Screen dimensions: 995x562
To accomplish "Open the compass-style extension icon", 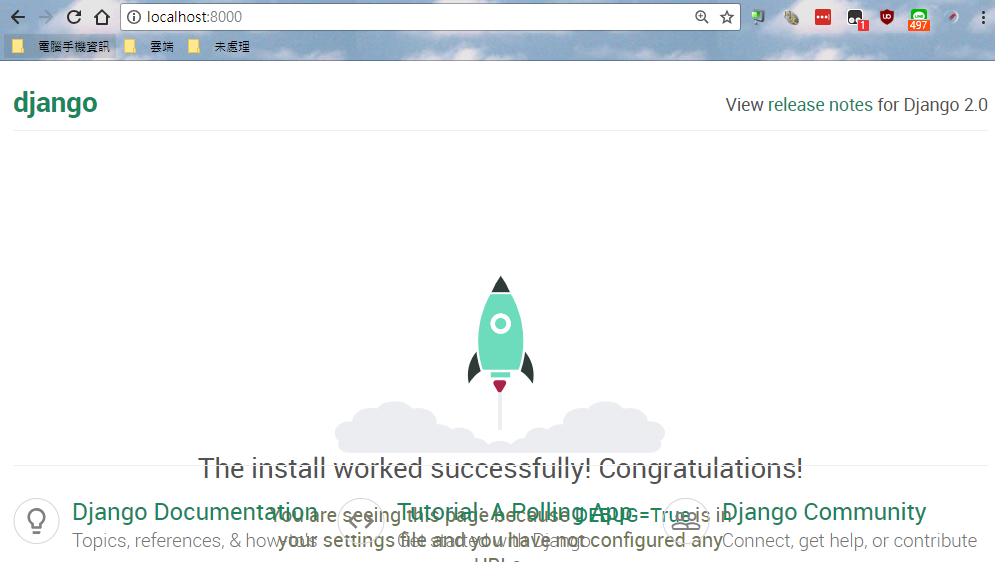I will pos(951,17).
